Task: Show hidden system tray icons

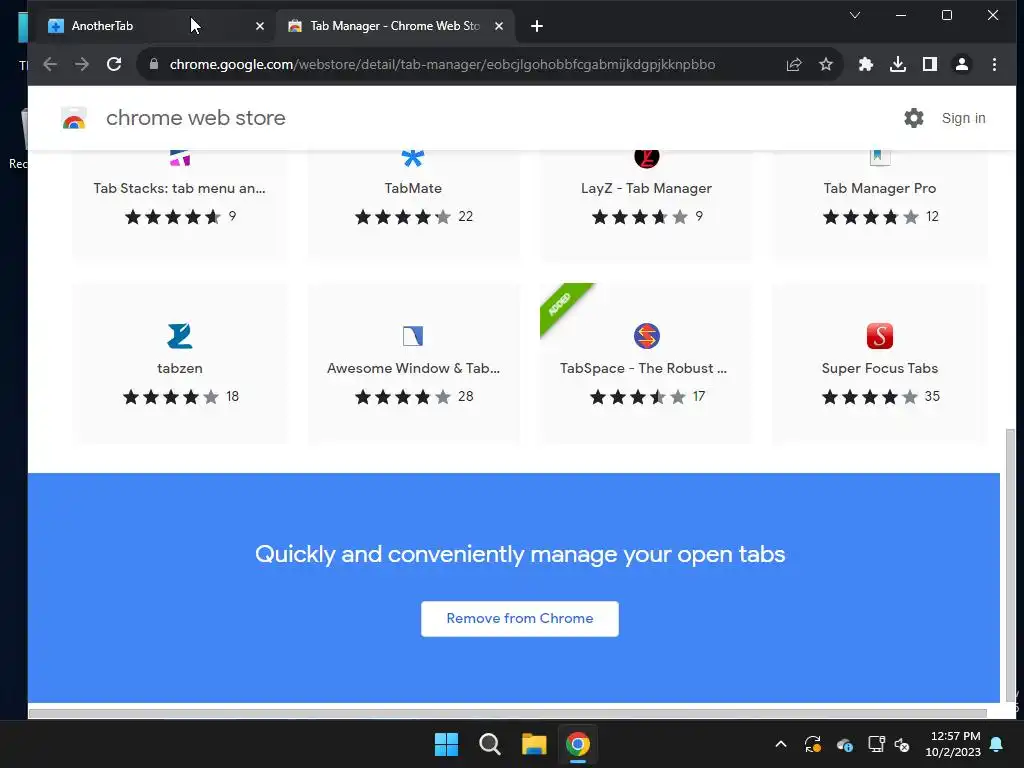Action: (x=780, y=744)
